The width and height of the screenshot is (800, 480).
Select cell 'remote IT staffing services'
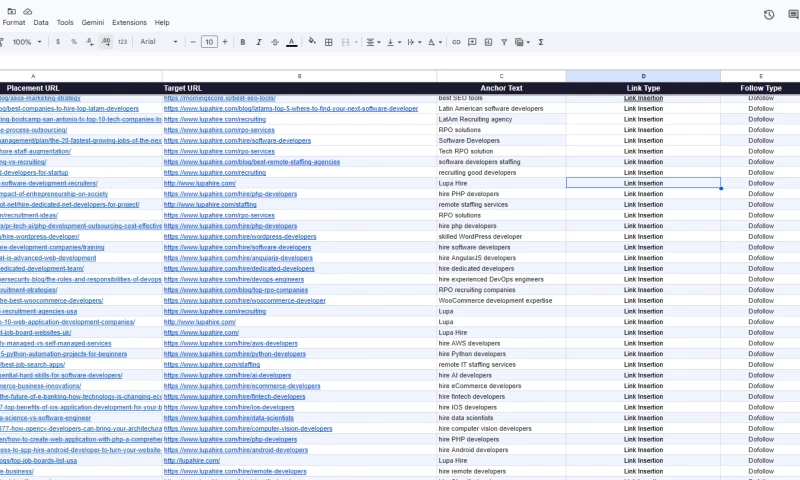502,365
